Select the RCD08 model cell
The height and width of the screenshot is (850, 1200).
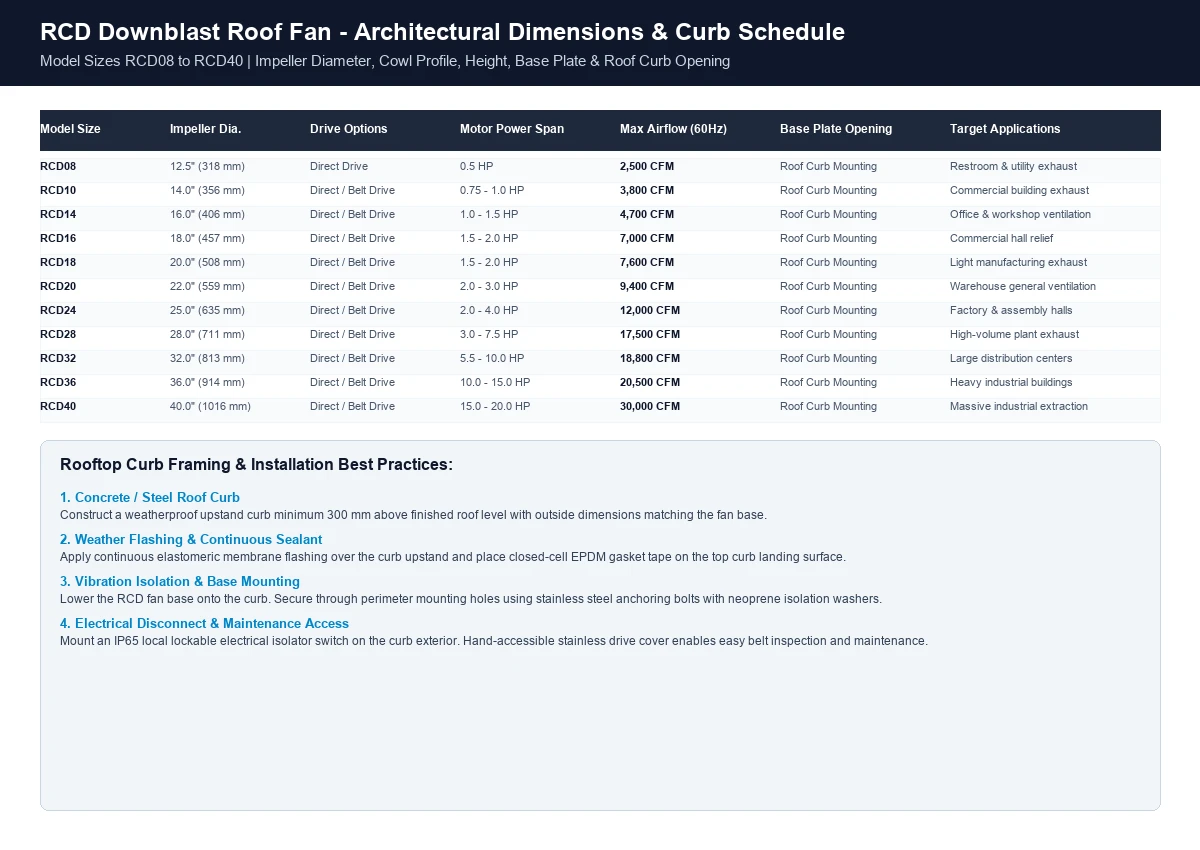[x=58, y=166]
